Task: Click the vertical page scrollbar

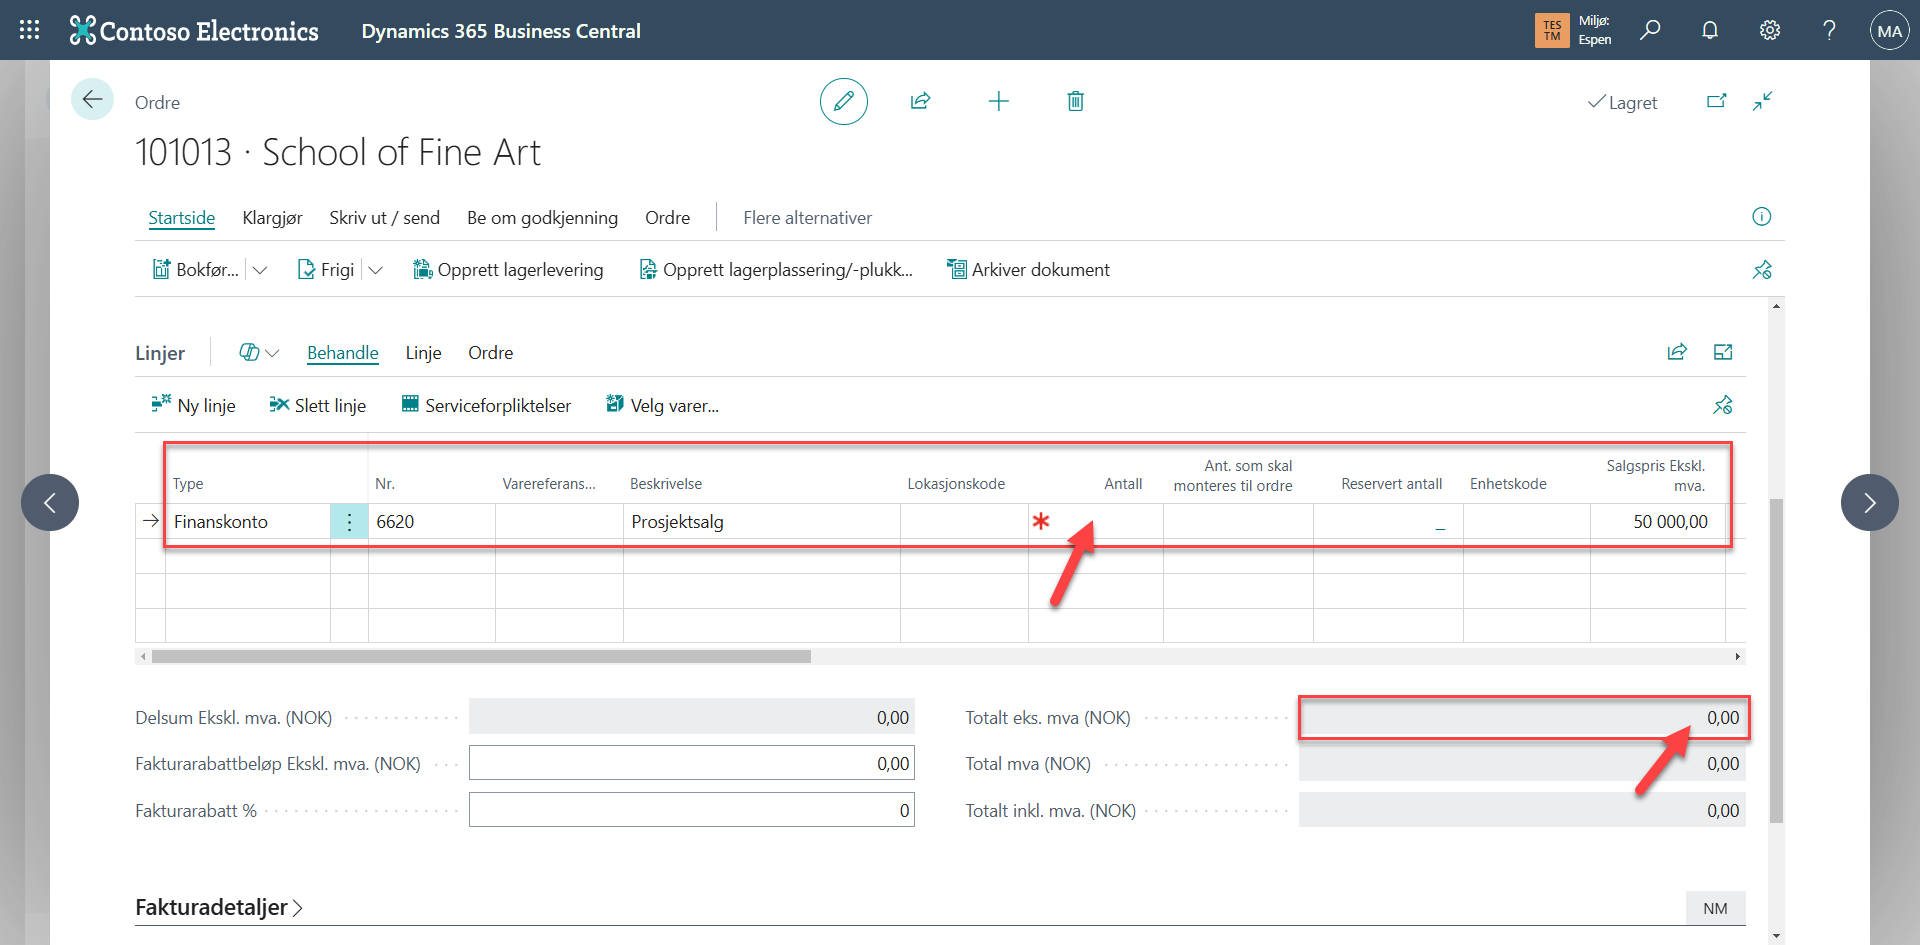Action: pos(1776,660)
